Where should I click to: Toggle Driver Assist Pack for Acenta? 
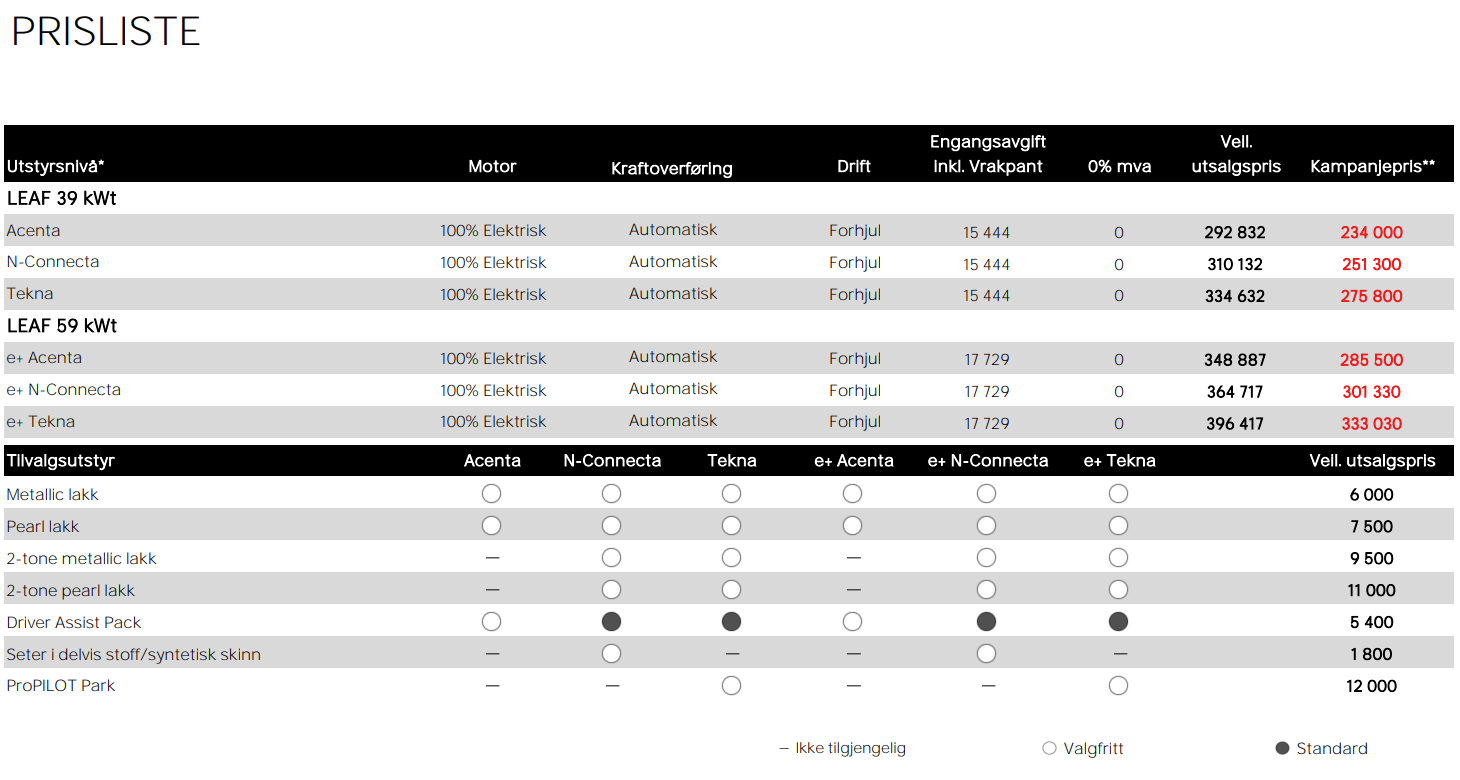click(491, 622)
